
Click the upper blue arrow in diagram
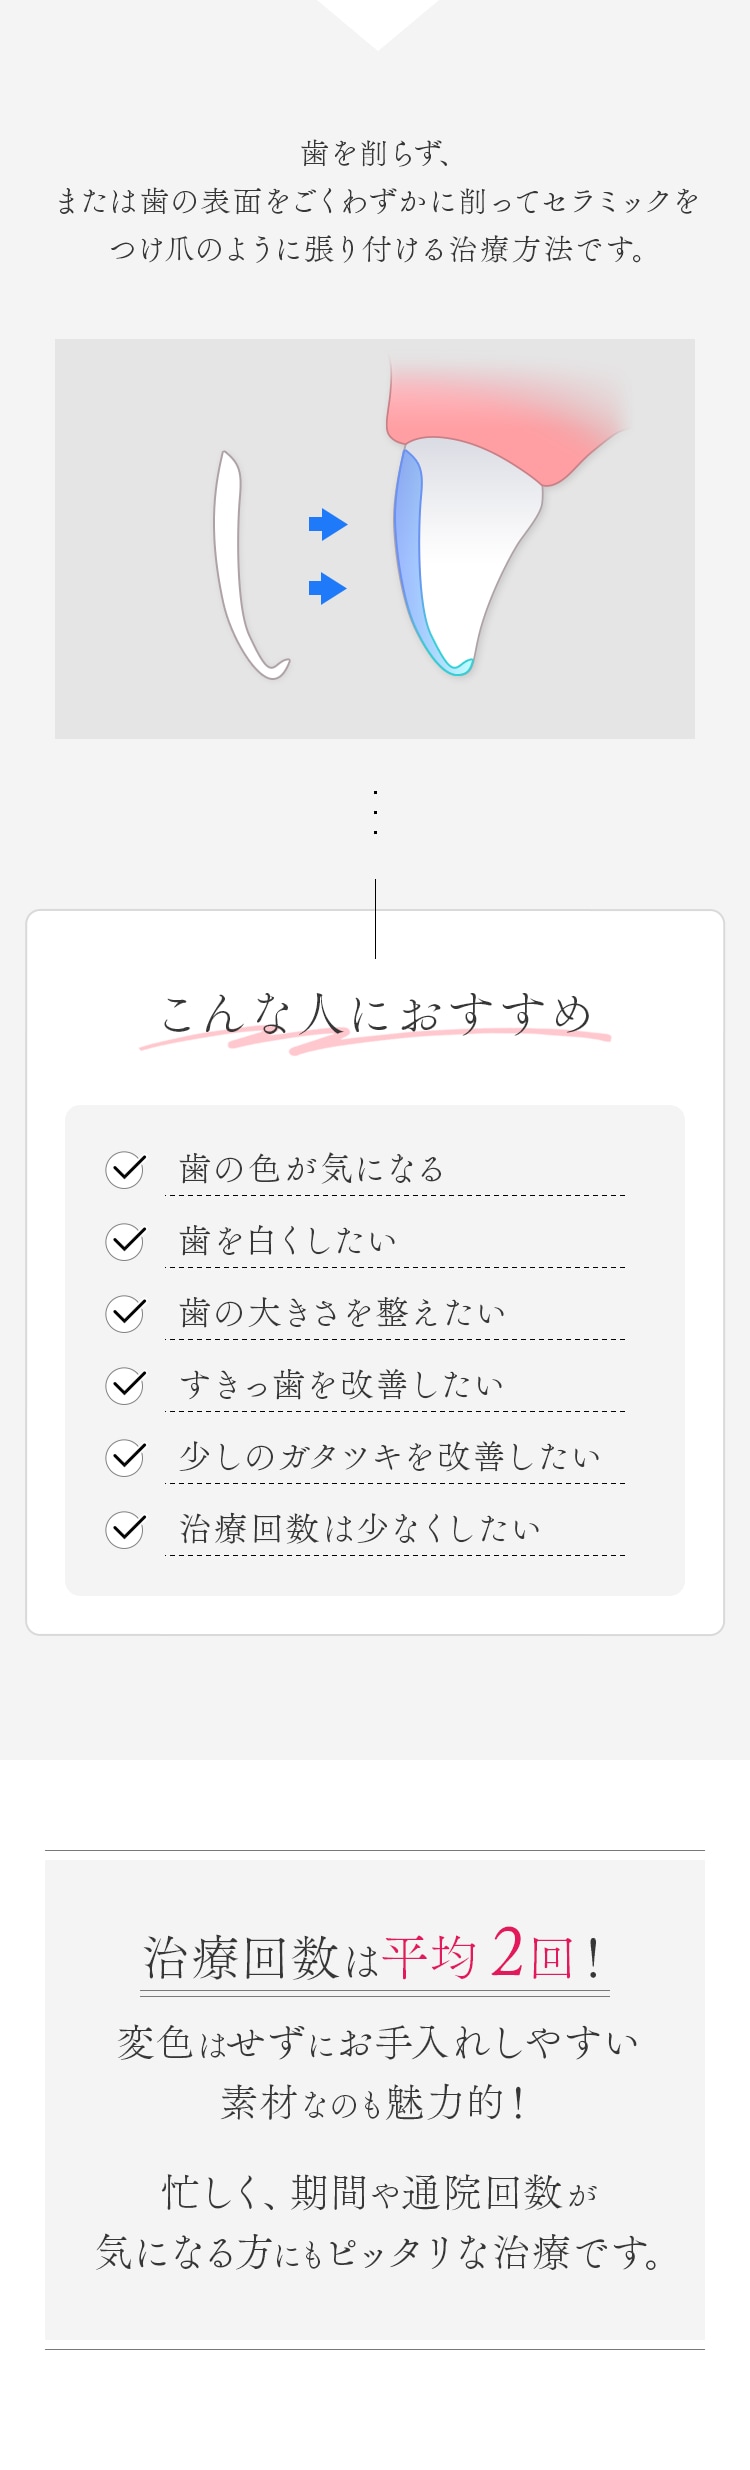tap(328, 524)
